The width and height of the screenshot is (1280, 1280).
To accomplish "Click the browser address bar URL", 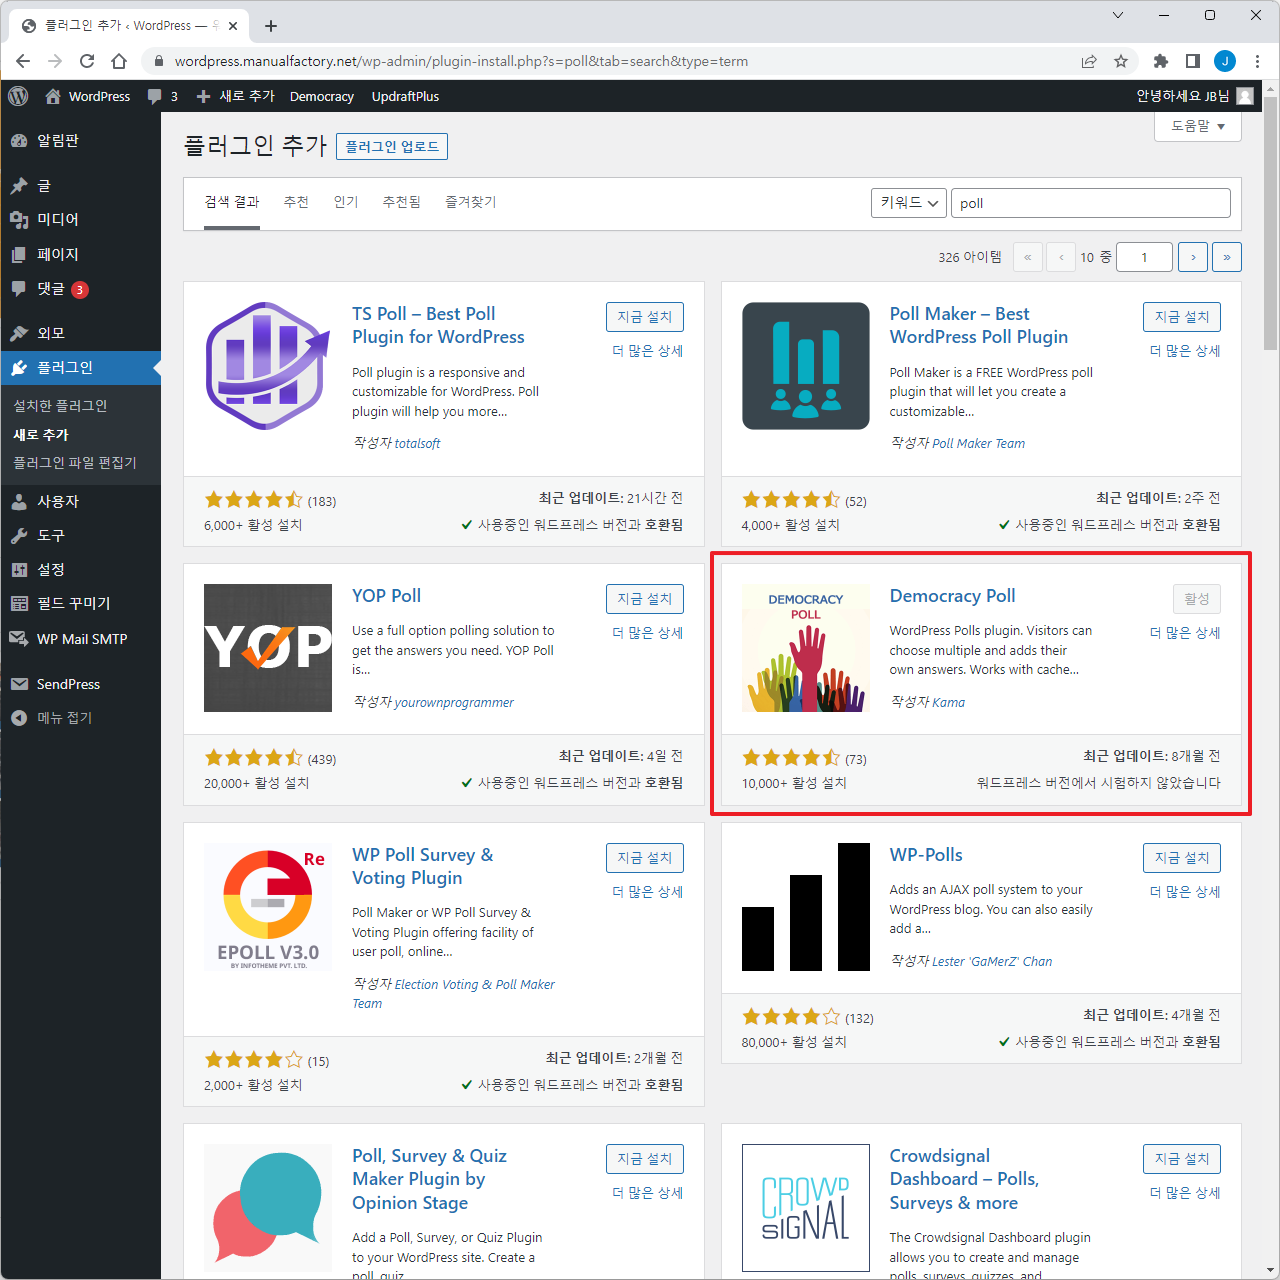I will coord(461,61).
